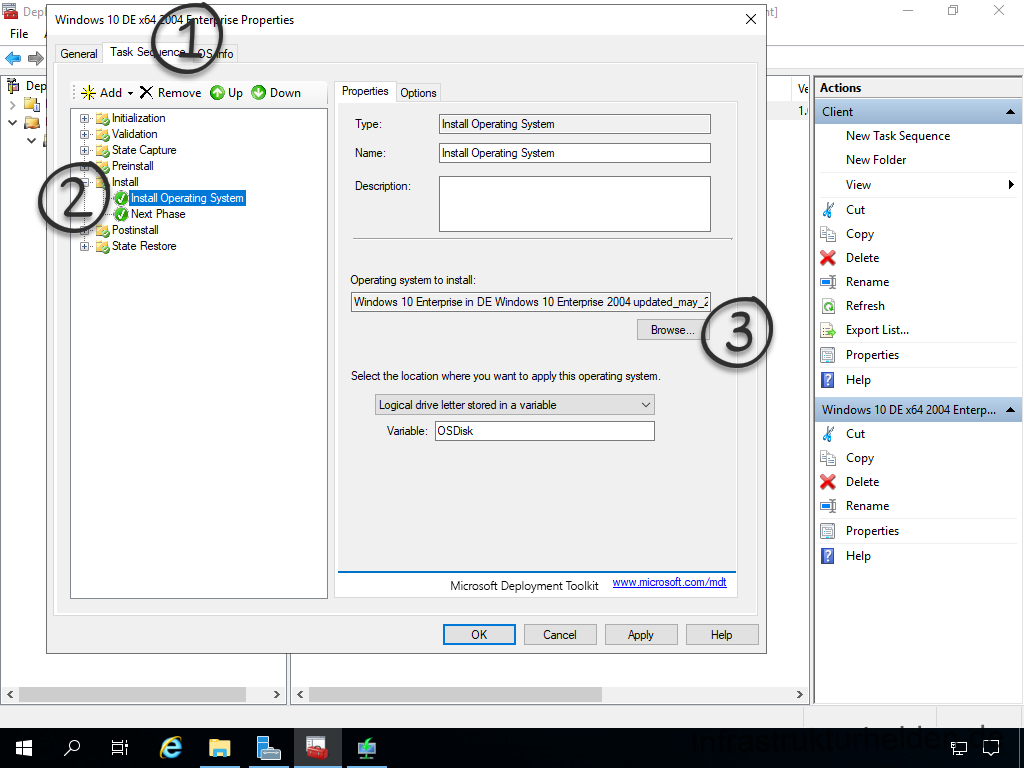Viewport: 1024px width, 768px height.
Task: Click the green Up arrow icon
Action: coord(217,93)
